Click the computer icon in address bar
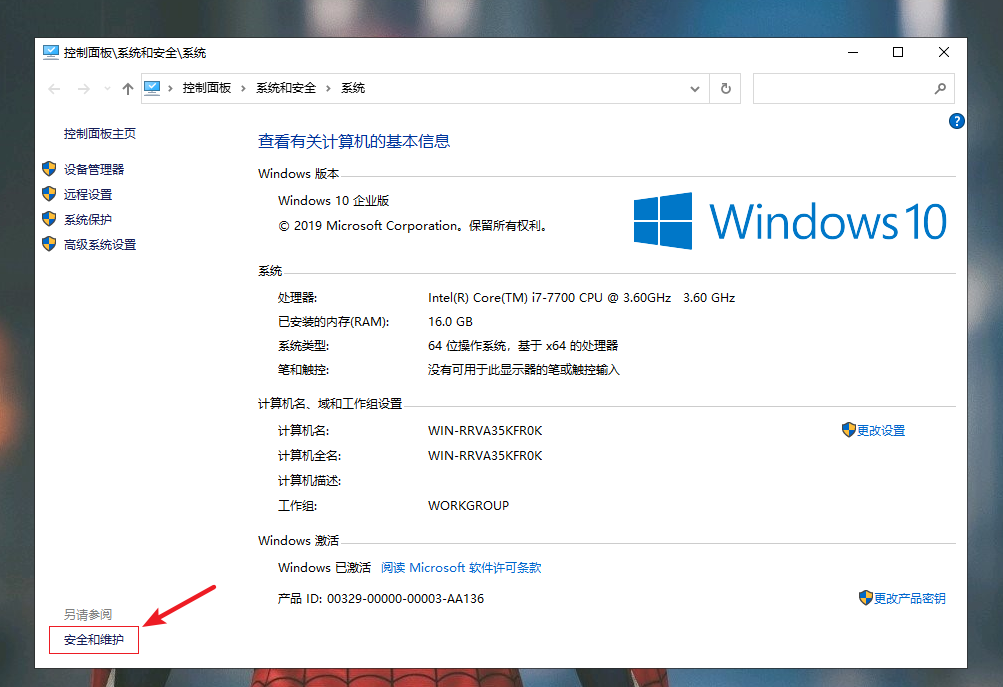 tap(153, 88)
